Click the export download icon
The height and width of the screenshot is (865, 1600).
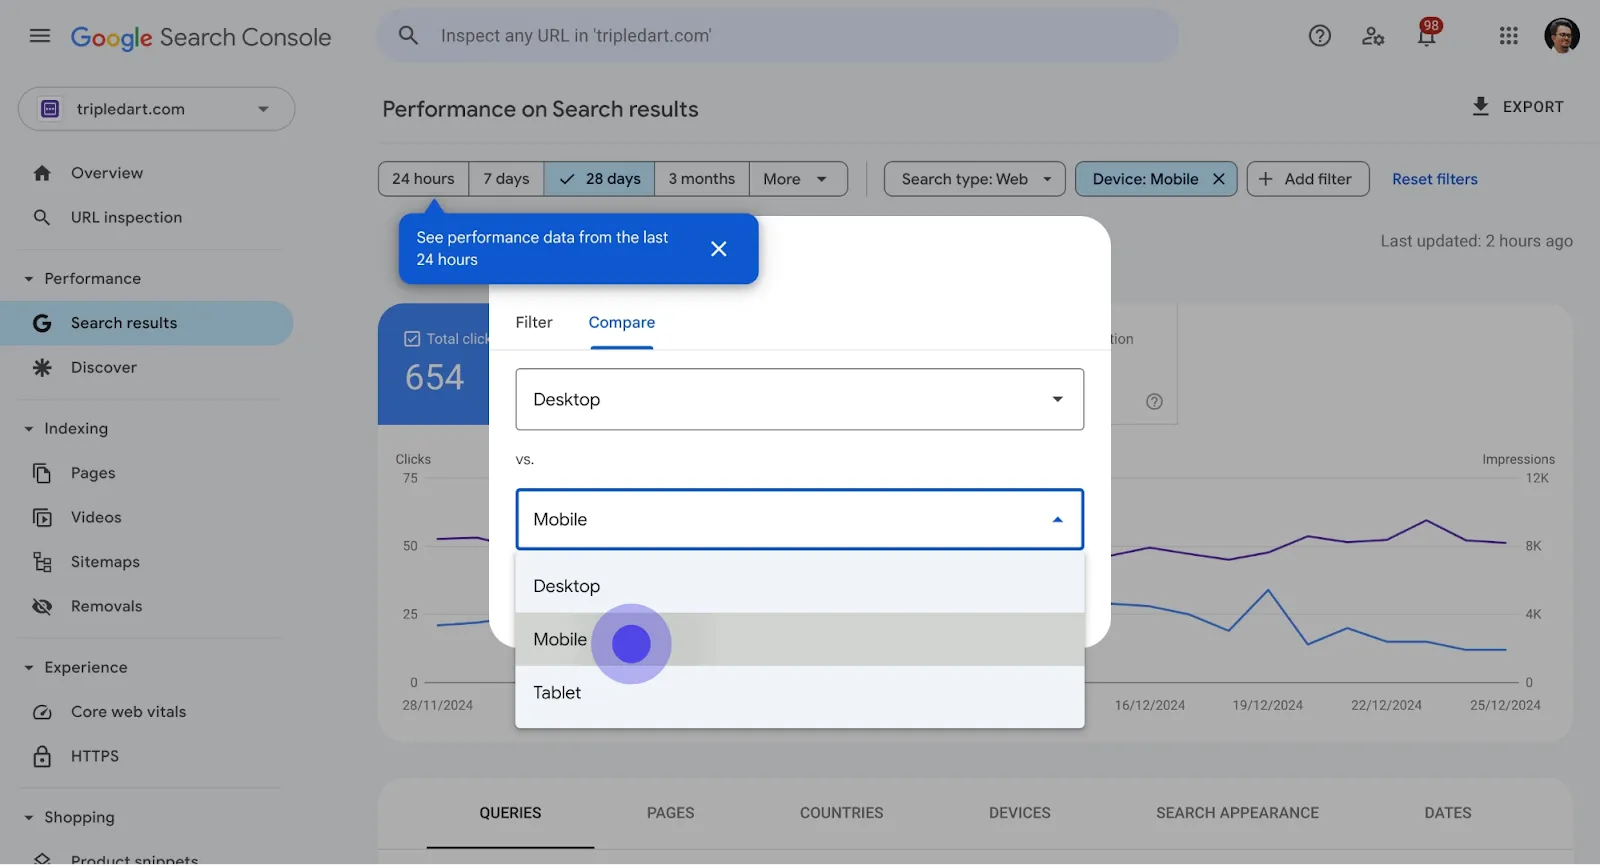(x=1481, y=106)
